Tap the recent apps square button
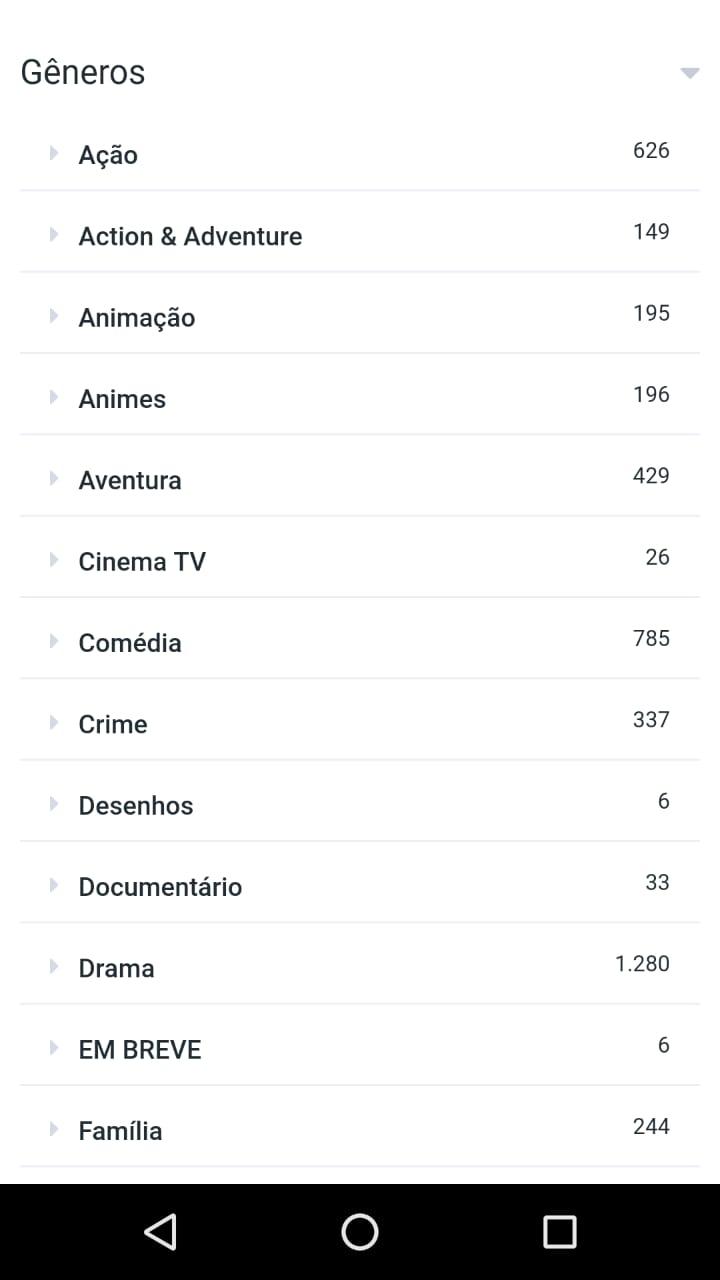This screenshot has width=720, height=1280. click(560, 1232)
